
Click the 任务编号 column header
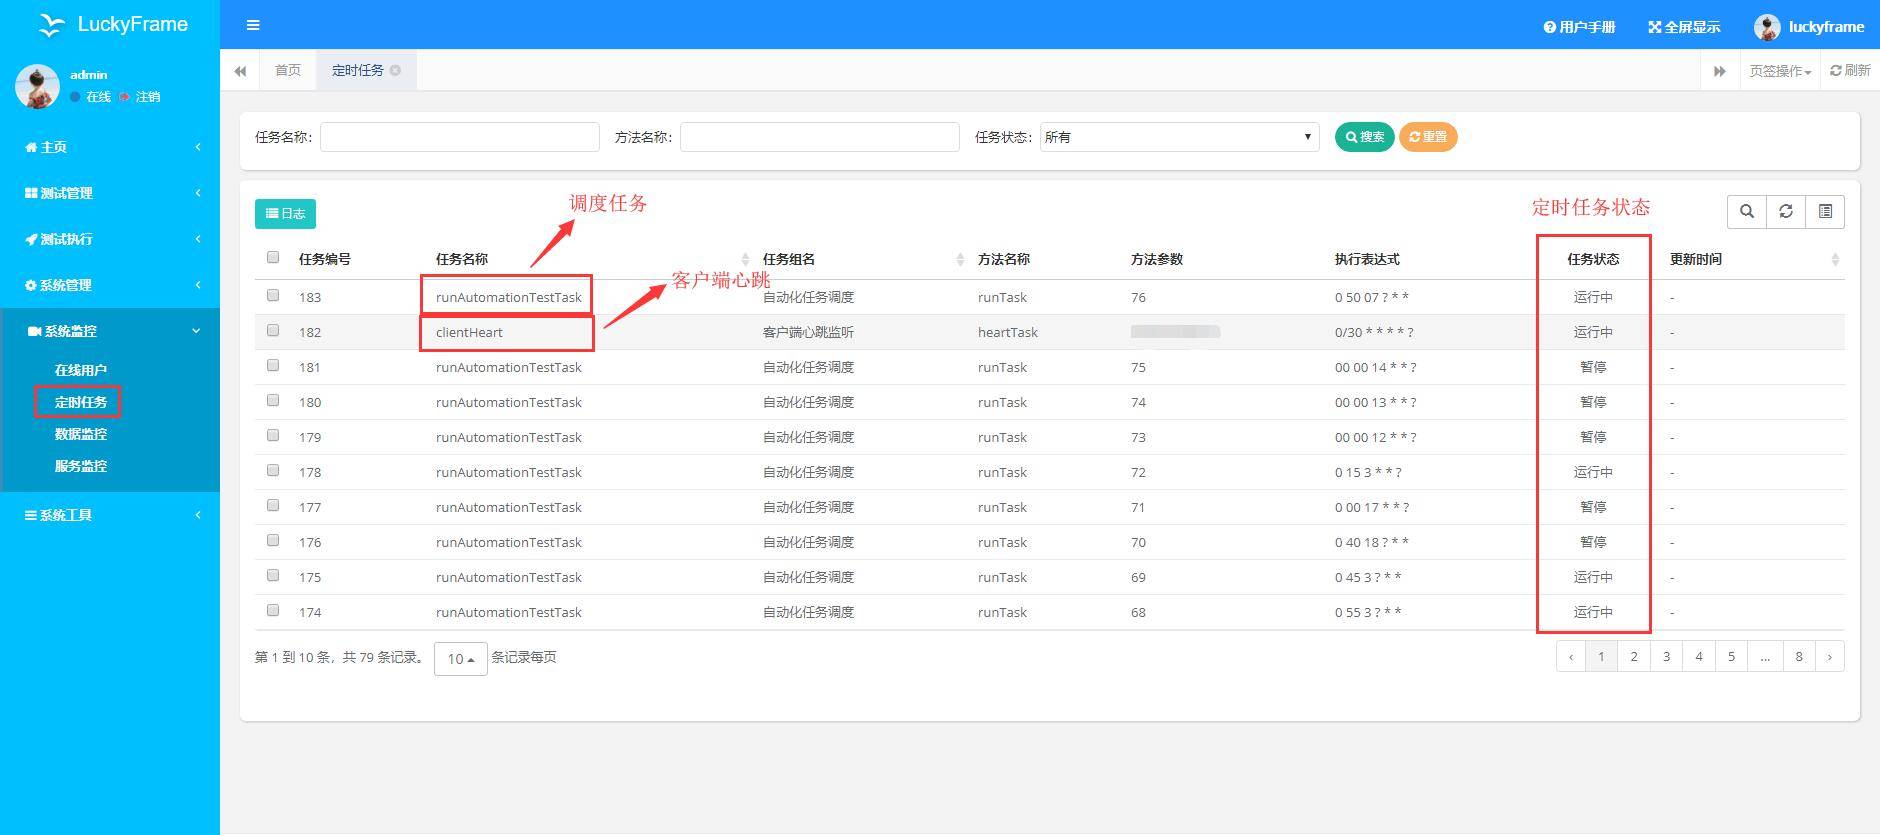325,259
